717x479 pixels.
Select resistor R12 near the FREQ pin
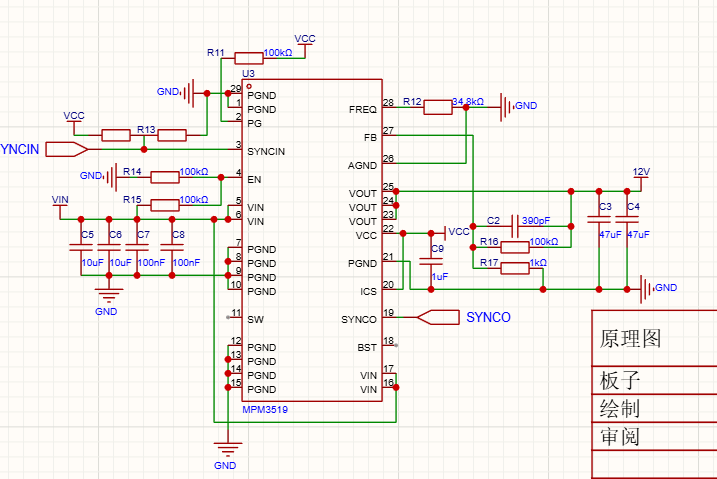(x=438, y=107)
